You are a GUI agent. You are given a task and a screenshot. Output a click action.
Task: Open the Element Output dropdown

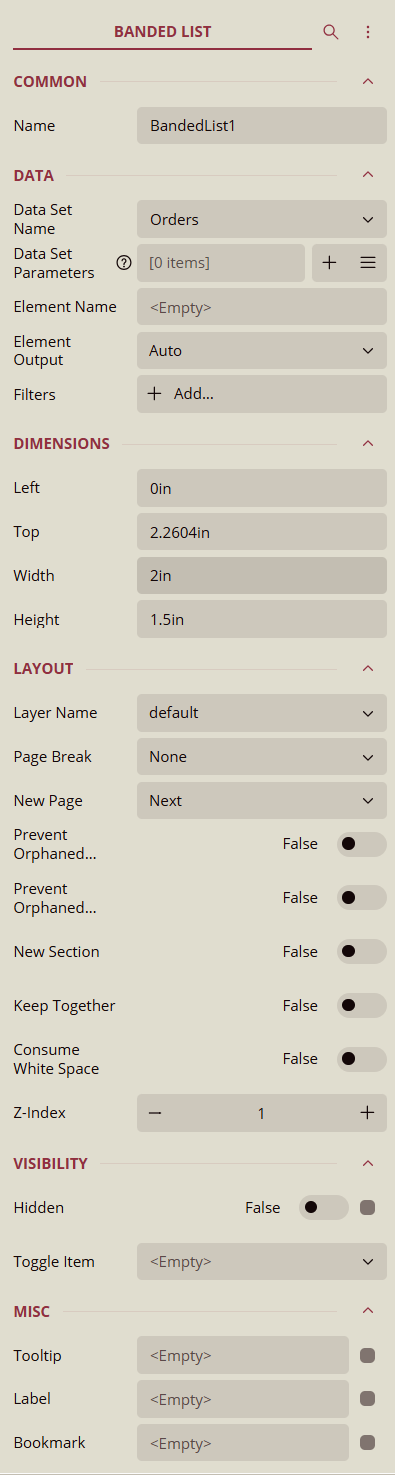tap(262, 351)
